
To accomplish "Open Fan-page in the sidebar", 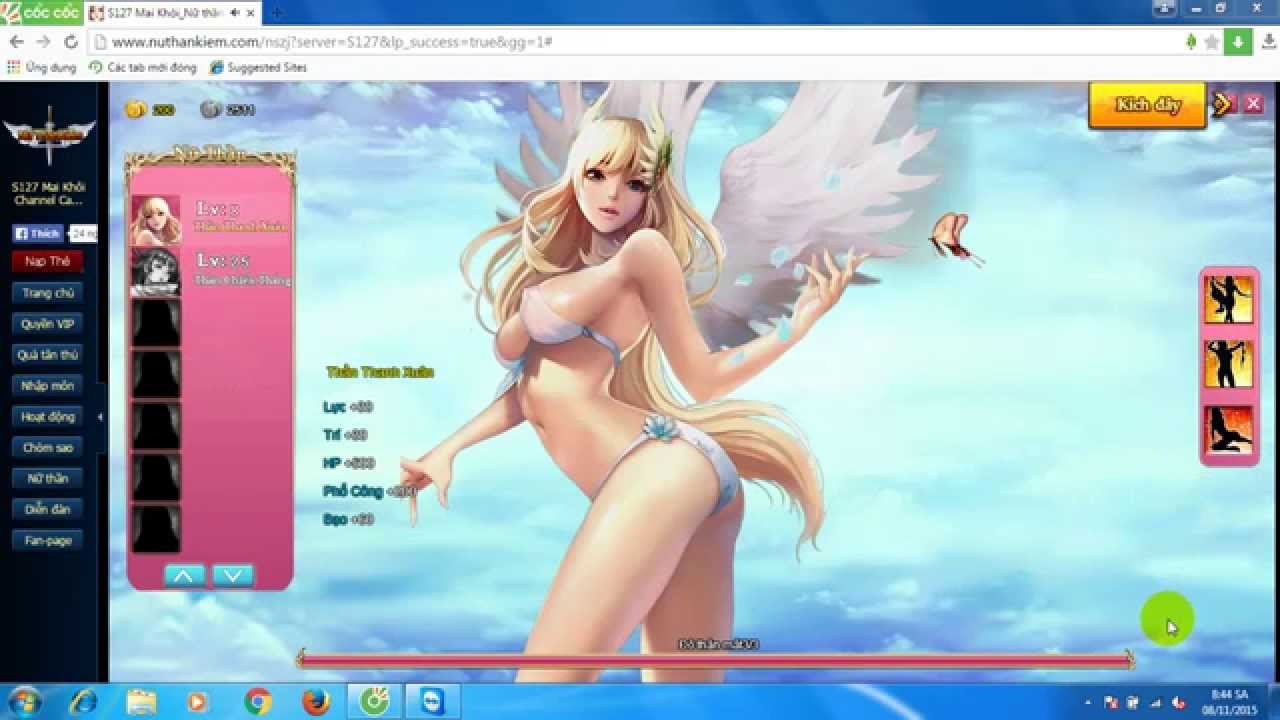I will coord(47,540).
